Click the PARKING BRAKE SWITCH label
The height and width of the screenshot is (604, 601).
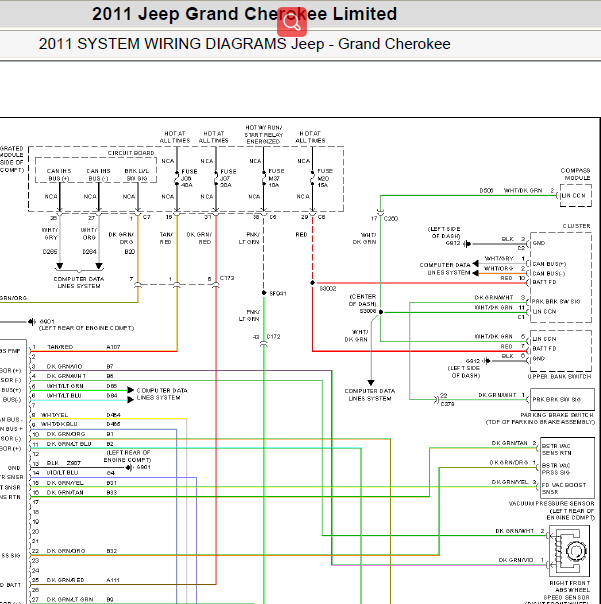click(x=557, y=415)
